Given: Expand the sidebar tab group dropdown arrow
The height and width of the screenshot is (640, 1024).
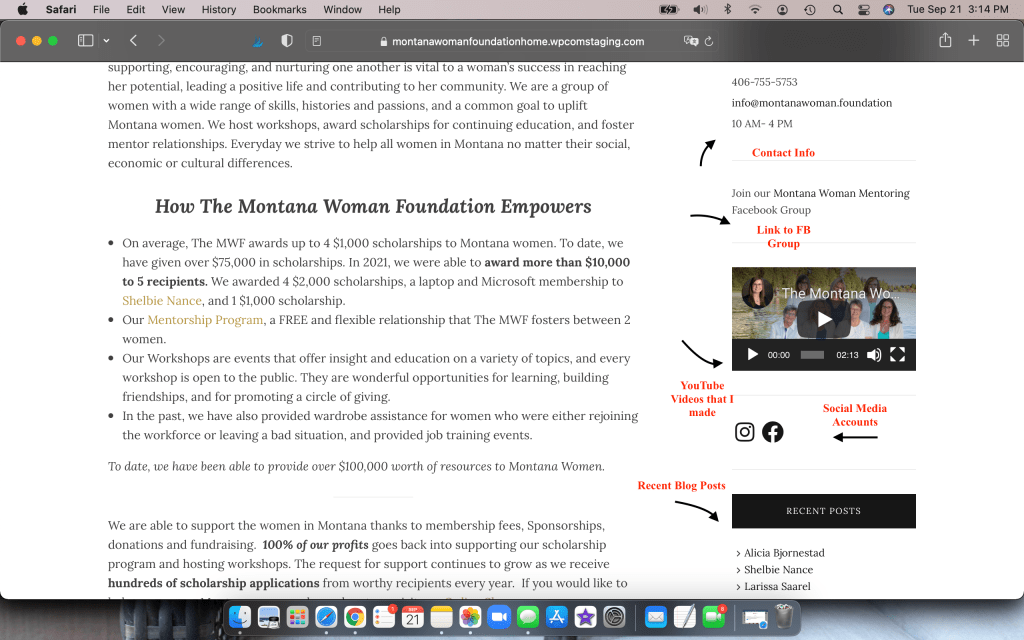Looking at the screenshot, I should pos(106,41).
